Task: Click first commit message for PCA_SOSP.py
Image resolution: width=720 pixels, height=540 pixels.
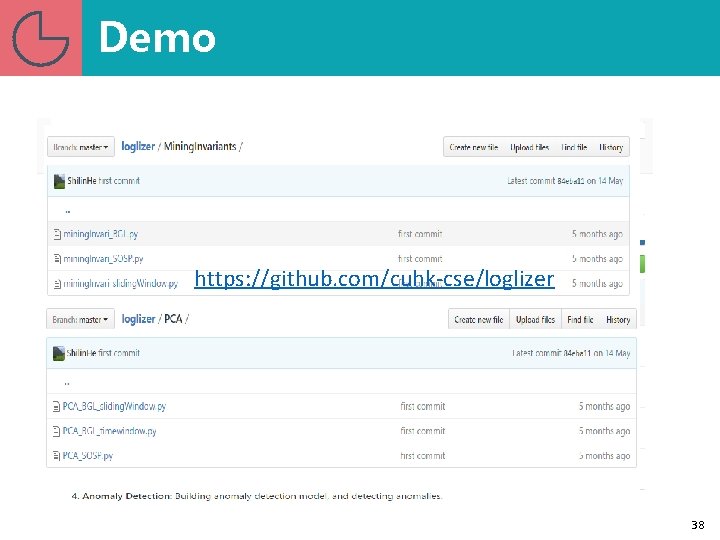Action: (x=422, y=456)
